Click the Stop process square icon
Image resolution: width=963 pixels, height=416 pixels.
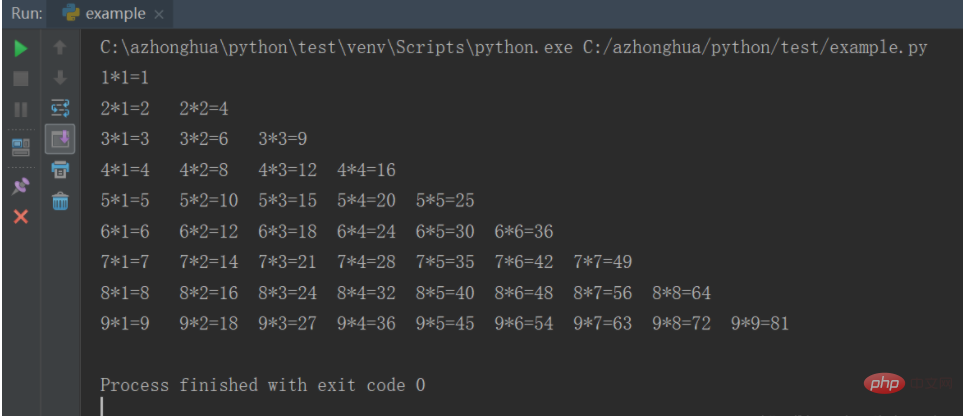click(20, 78)
